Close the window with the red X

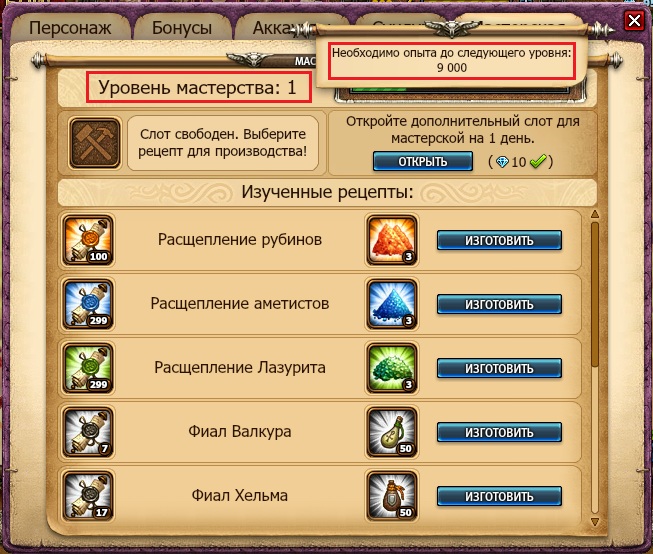pos(634,20)
